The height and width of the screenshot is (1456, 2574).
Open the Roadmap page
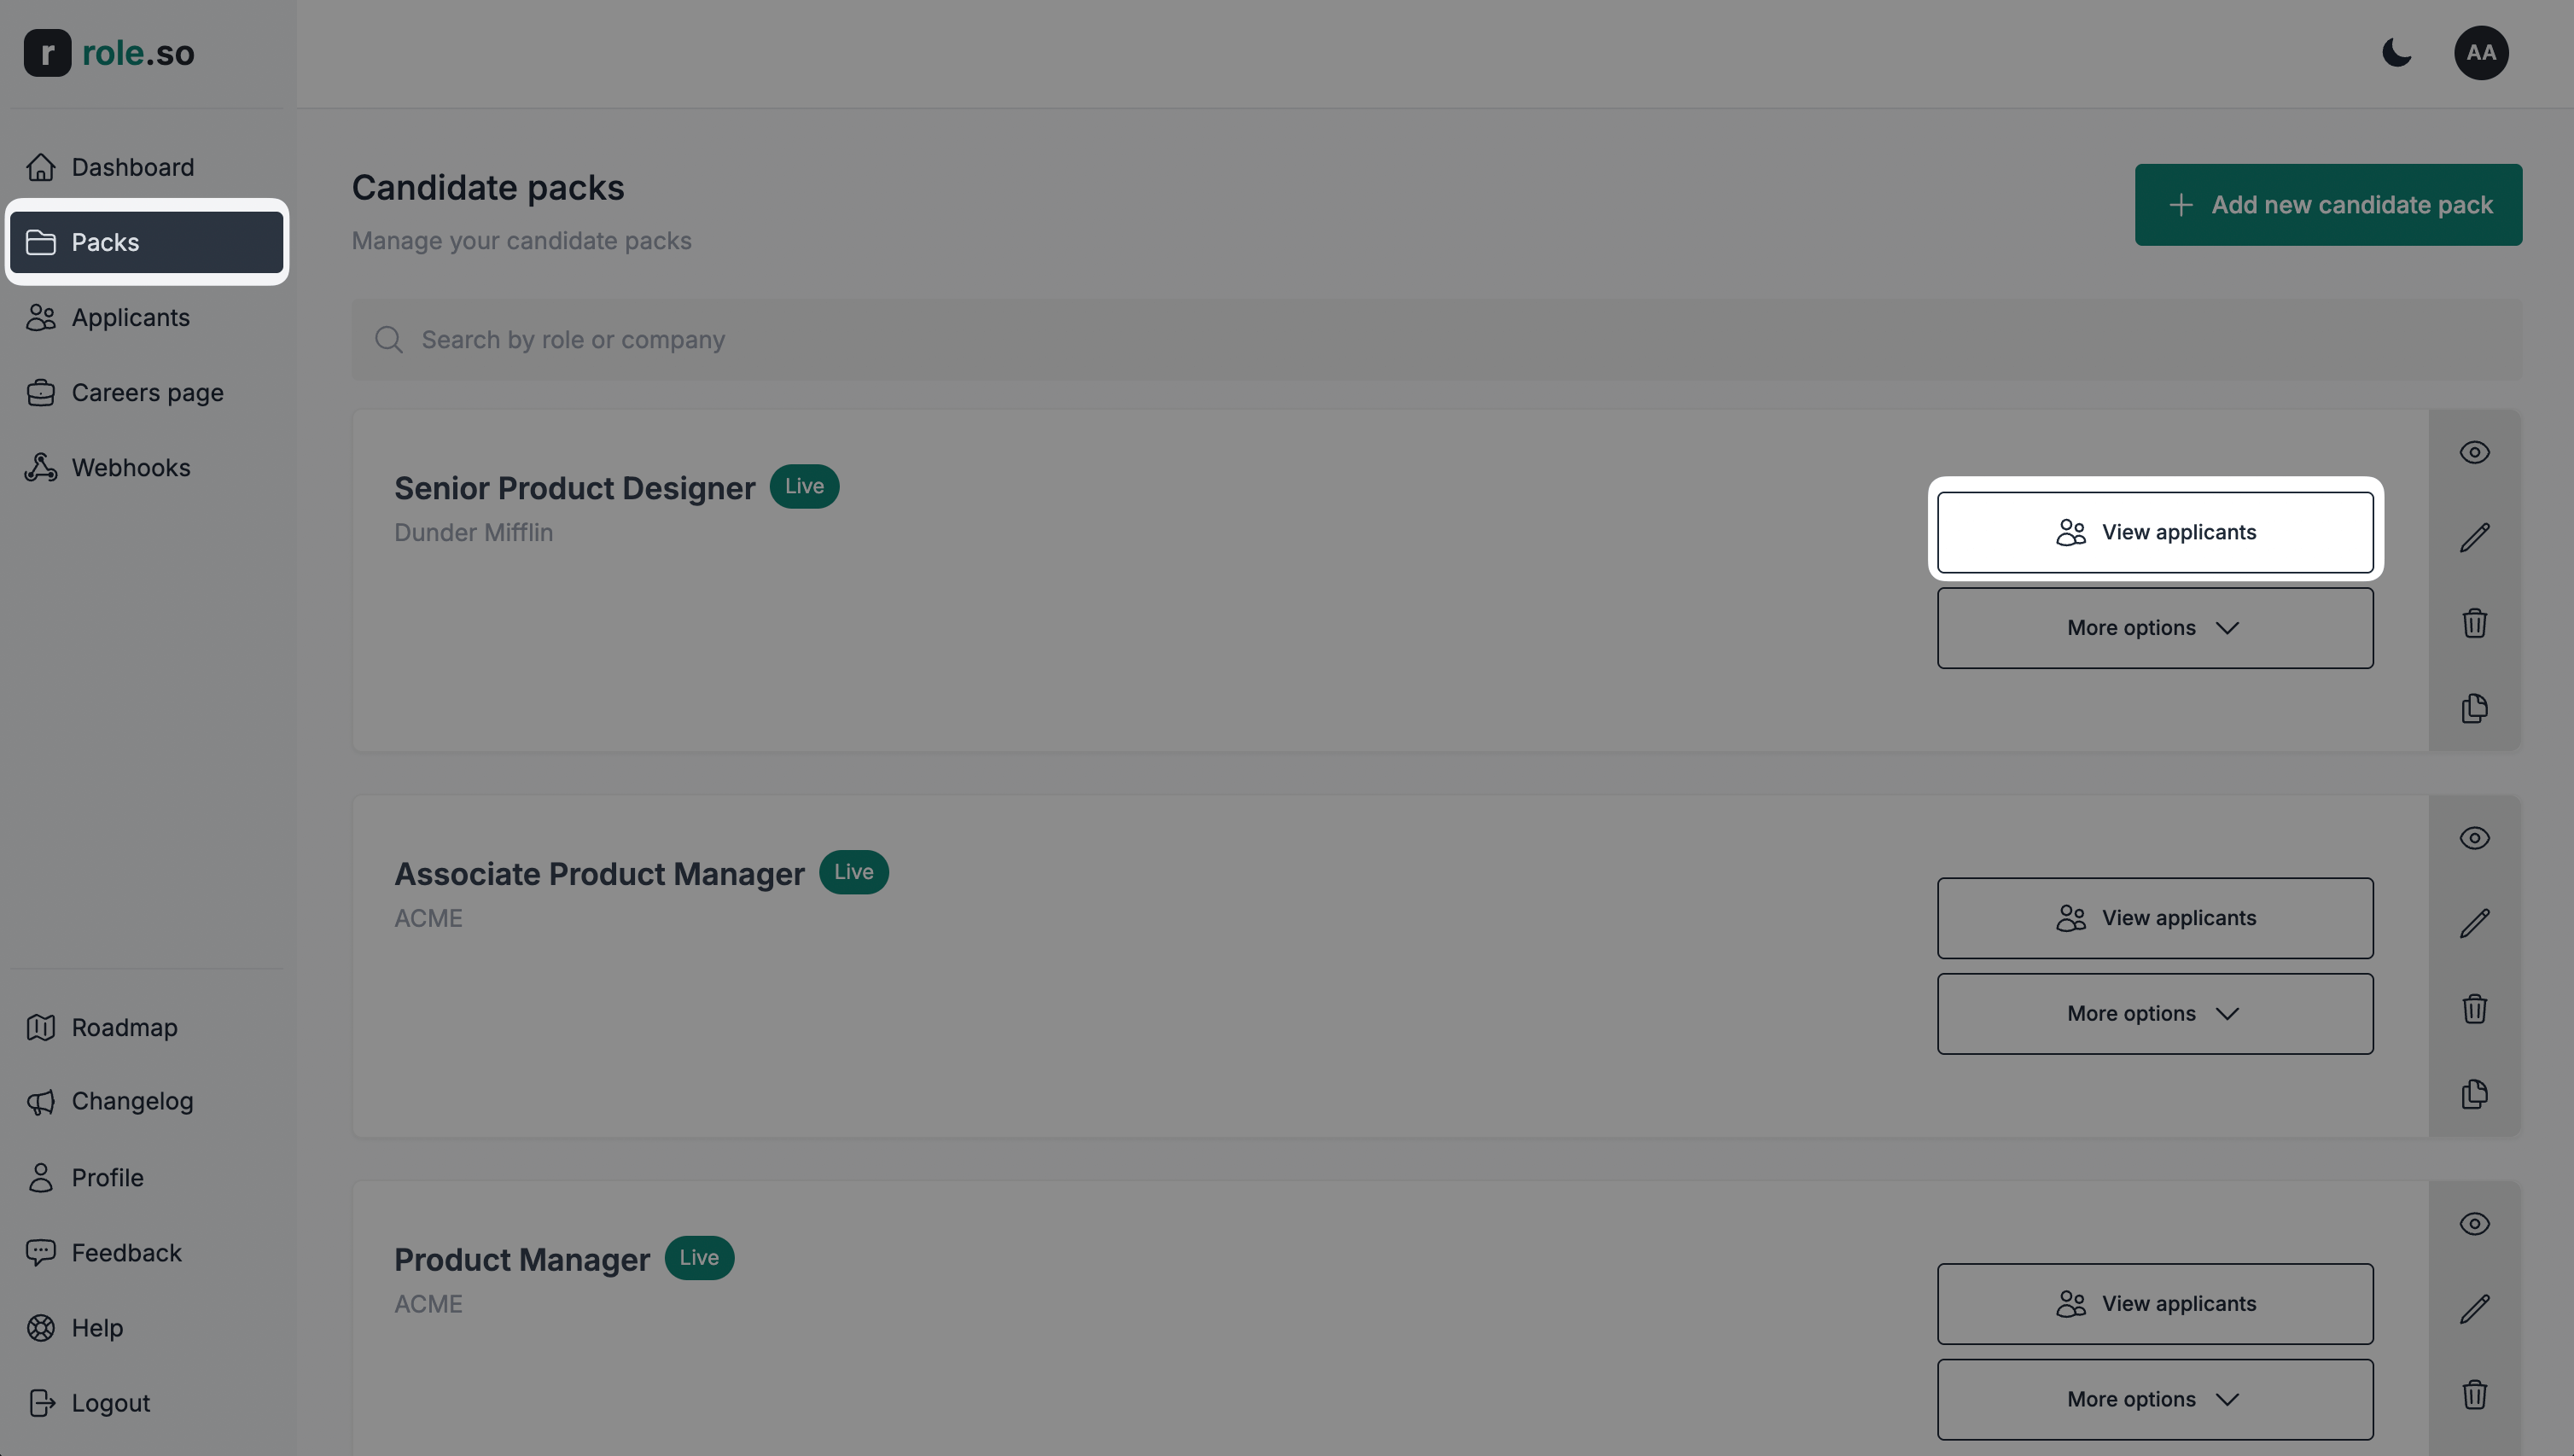click(124, 1027)
